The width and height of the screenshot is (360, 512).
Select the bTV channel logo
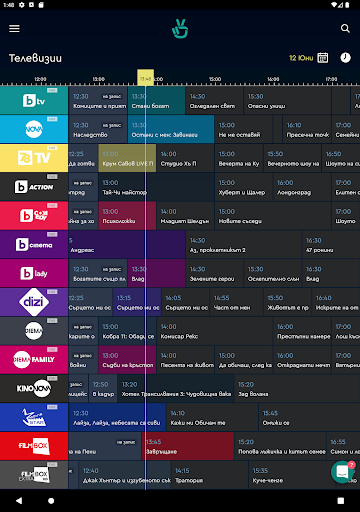(x=34, y=100)
